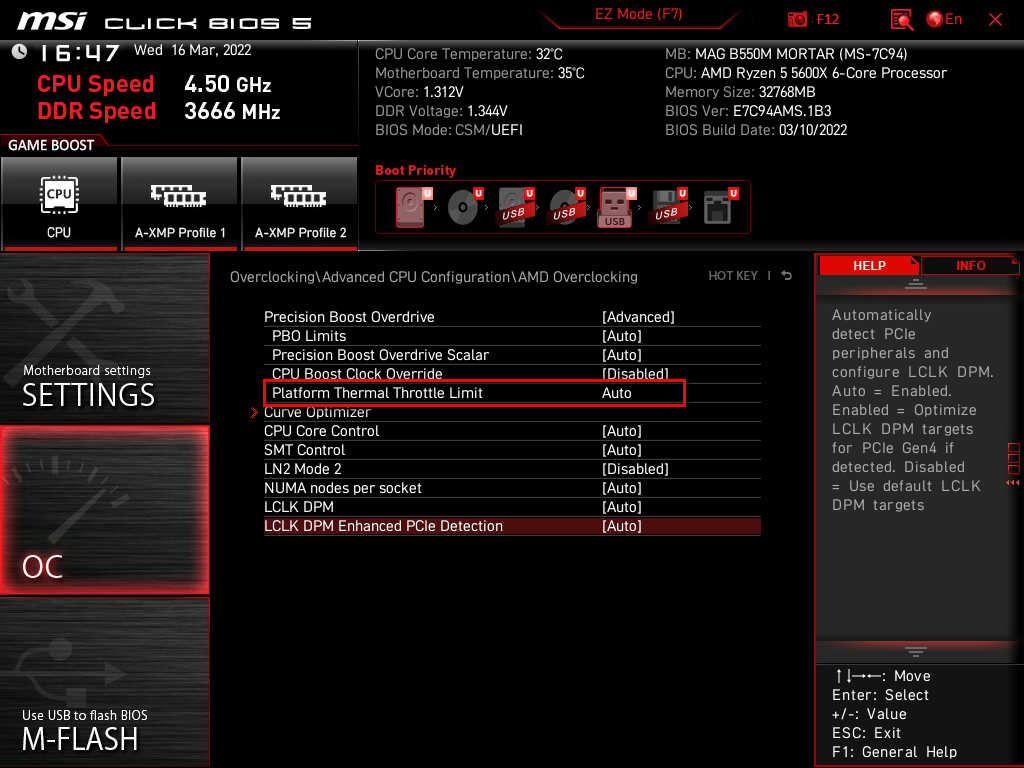The height and width of the screenshot is (768, 1024).
Task: Open the LN2 Mode 2 option
Action: (x=512, y=469)
